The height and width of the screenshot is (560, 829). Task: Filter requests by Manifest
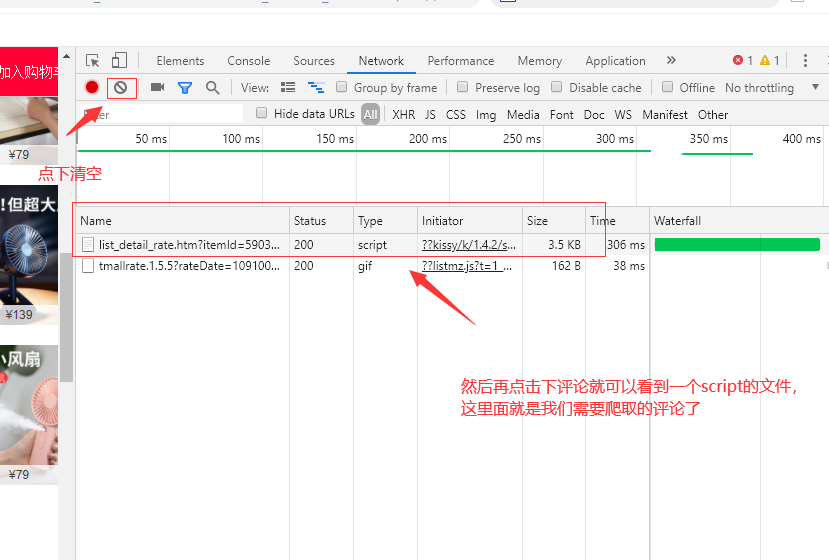click(665, 115)
